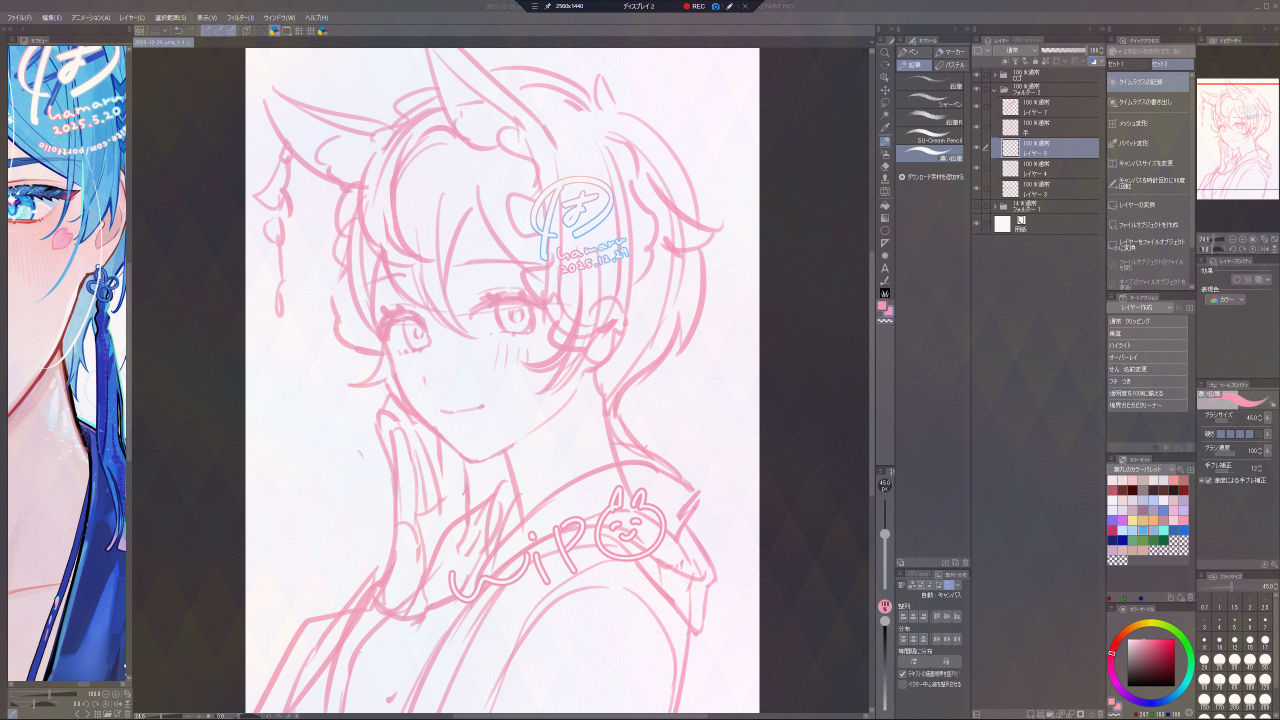Select the Eraser tool

pos(885,166)
